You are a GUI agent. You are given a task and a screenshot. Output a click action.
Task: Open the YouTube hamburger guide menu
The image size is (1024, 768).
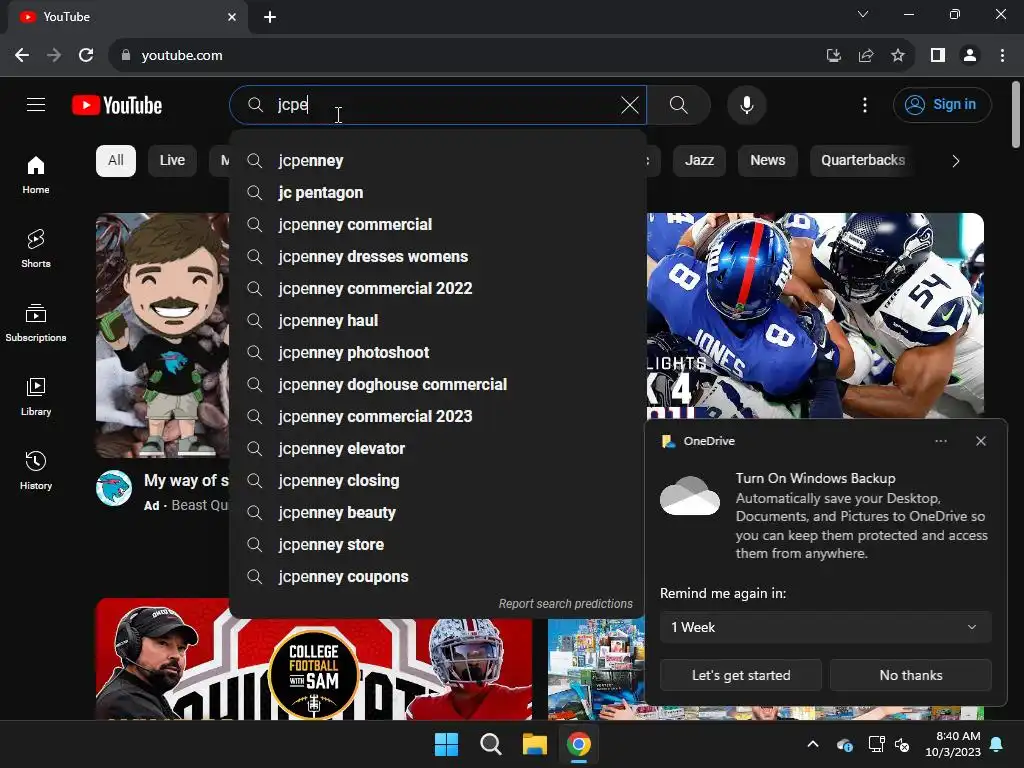tap(36, 104)
